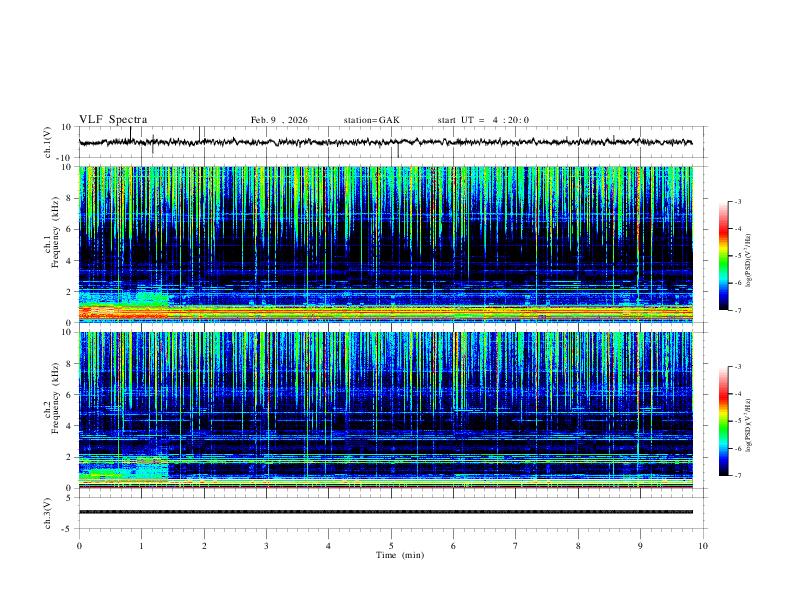
Task: Click the ch.3 flat signal band
Action: [386, 512]
